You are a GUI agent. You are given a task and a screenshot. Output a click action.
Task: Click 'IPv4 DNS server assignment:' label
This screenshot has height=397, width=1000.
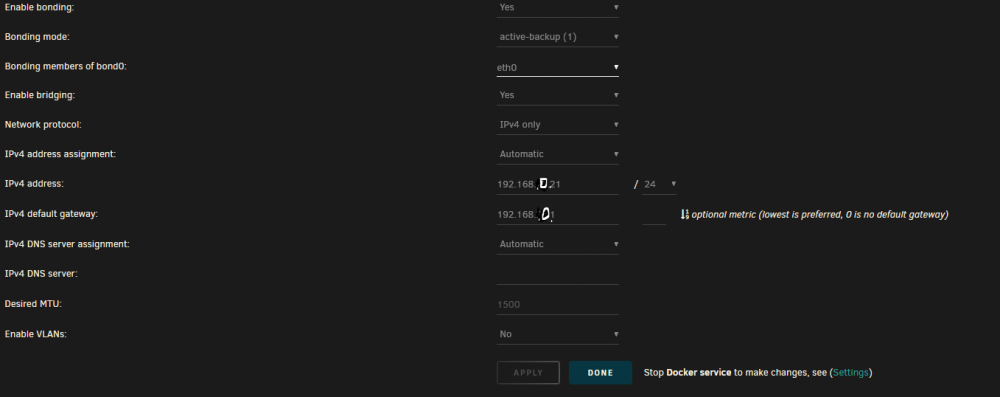click(x=67, y=244)
